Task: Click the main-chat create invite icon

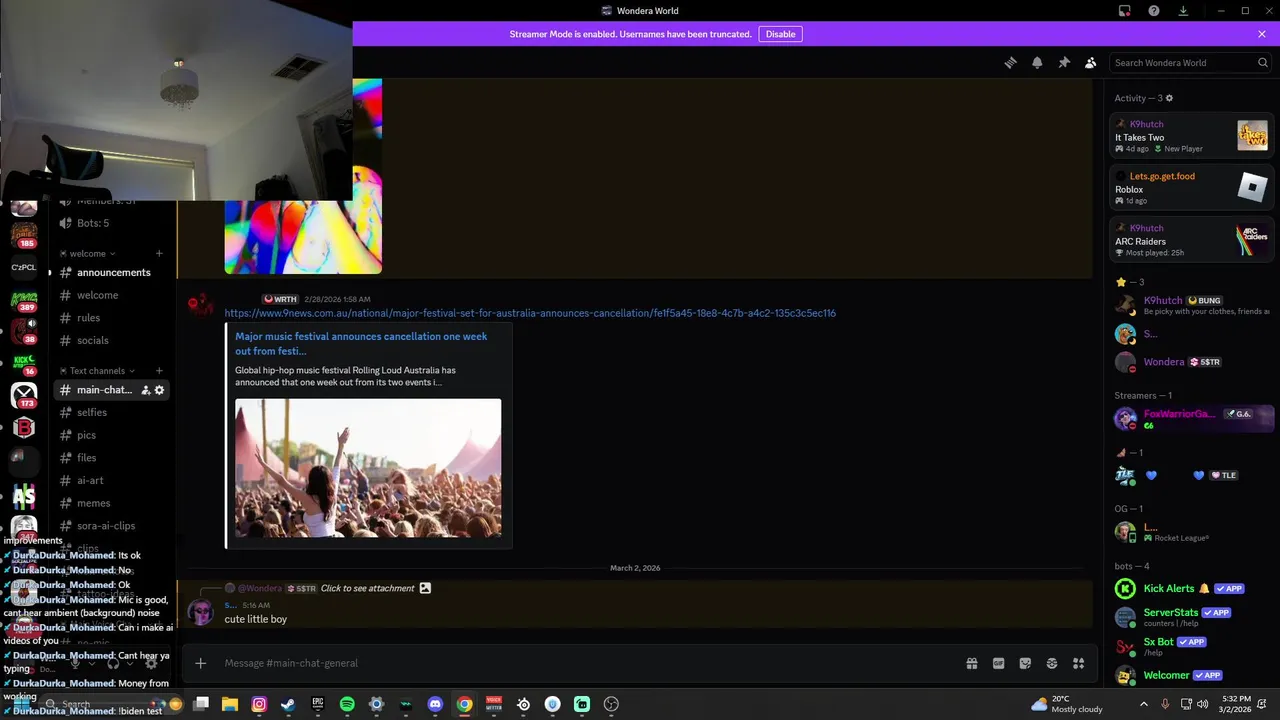Action: (145, 390)
